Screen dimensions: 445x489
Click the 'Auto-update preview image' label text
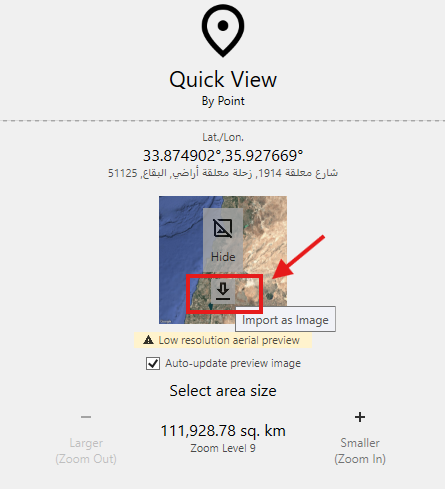click(x=233, y=363)
